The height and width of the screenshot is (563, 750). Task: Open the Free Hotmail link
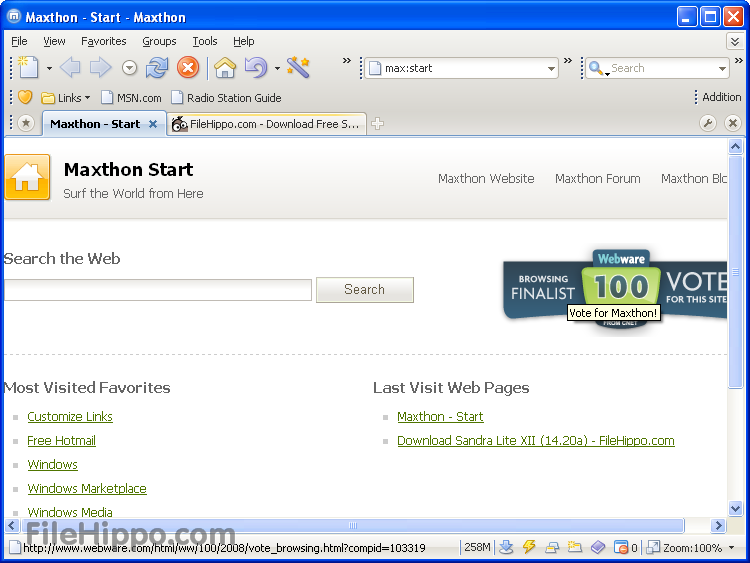click(x=61, y=441)
